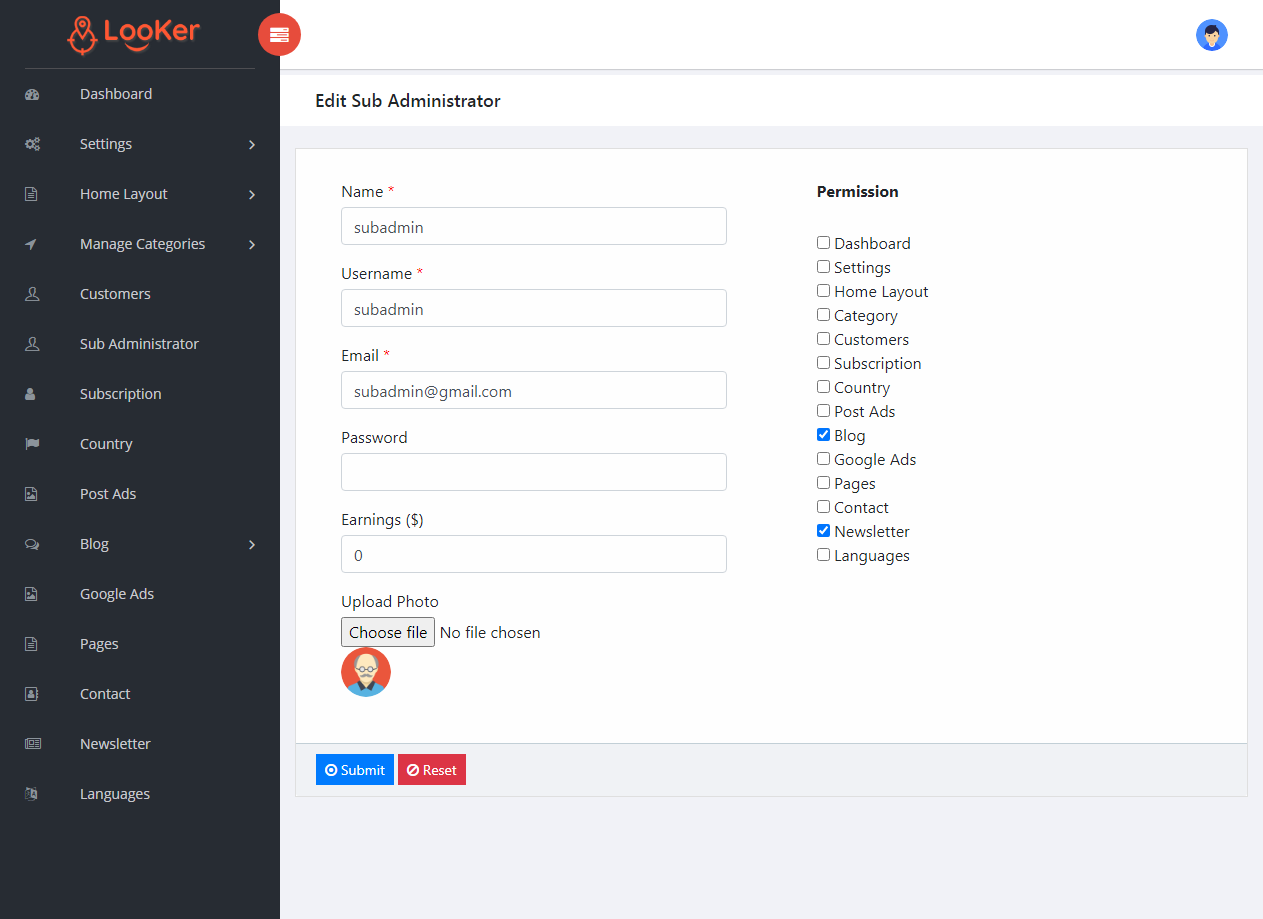Open Newsletter from the sidebar

[115, 744]
